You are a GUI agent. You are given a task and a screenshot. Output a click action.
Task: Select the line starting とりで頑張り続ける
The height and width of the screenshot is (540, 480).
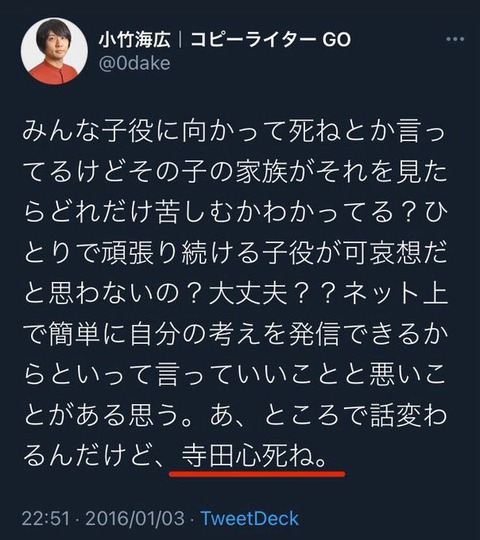click(x=236, y=252)
